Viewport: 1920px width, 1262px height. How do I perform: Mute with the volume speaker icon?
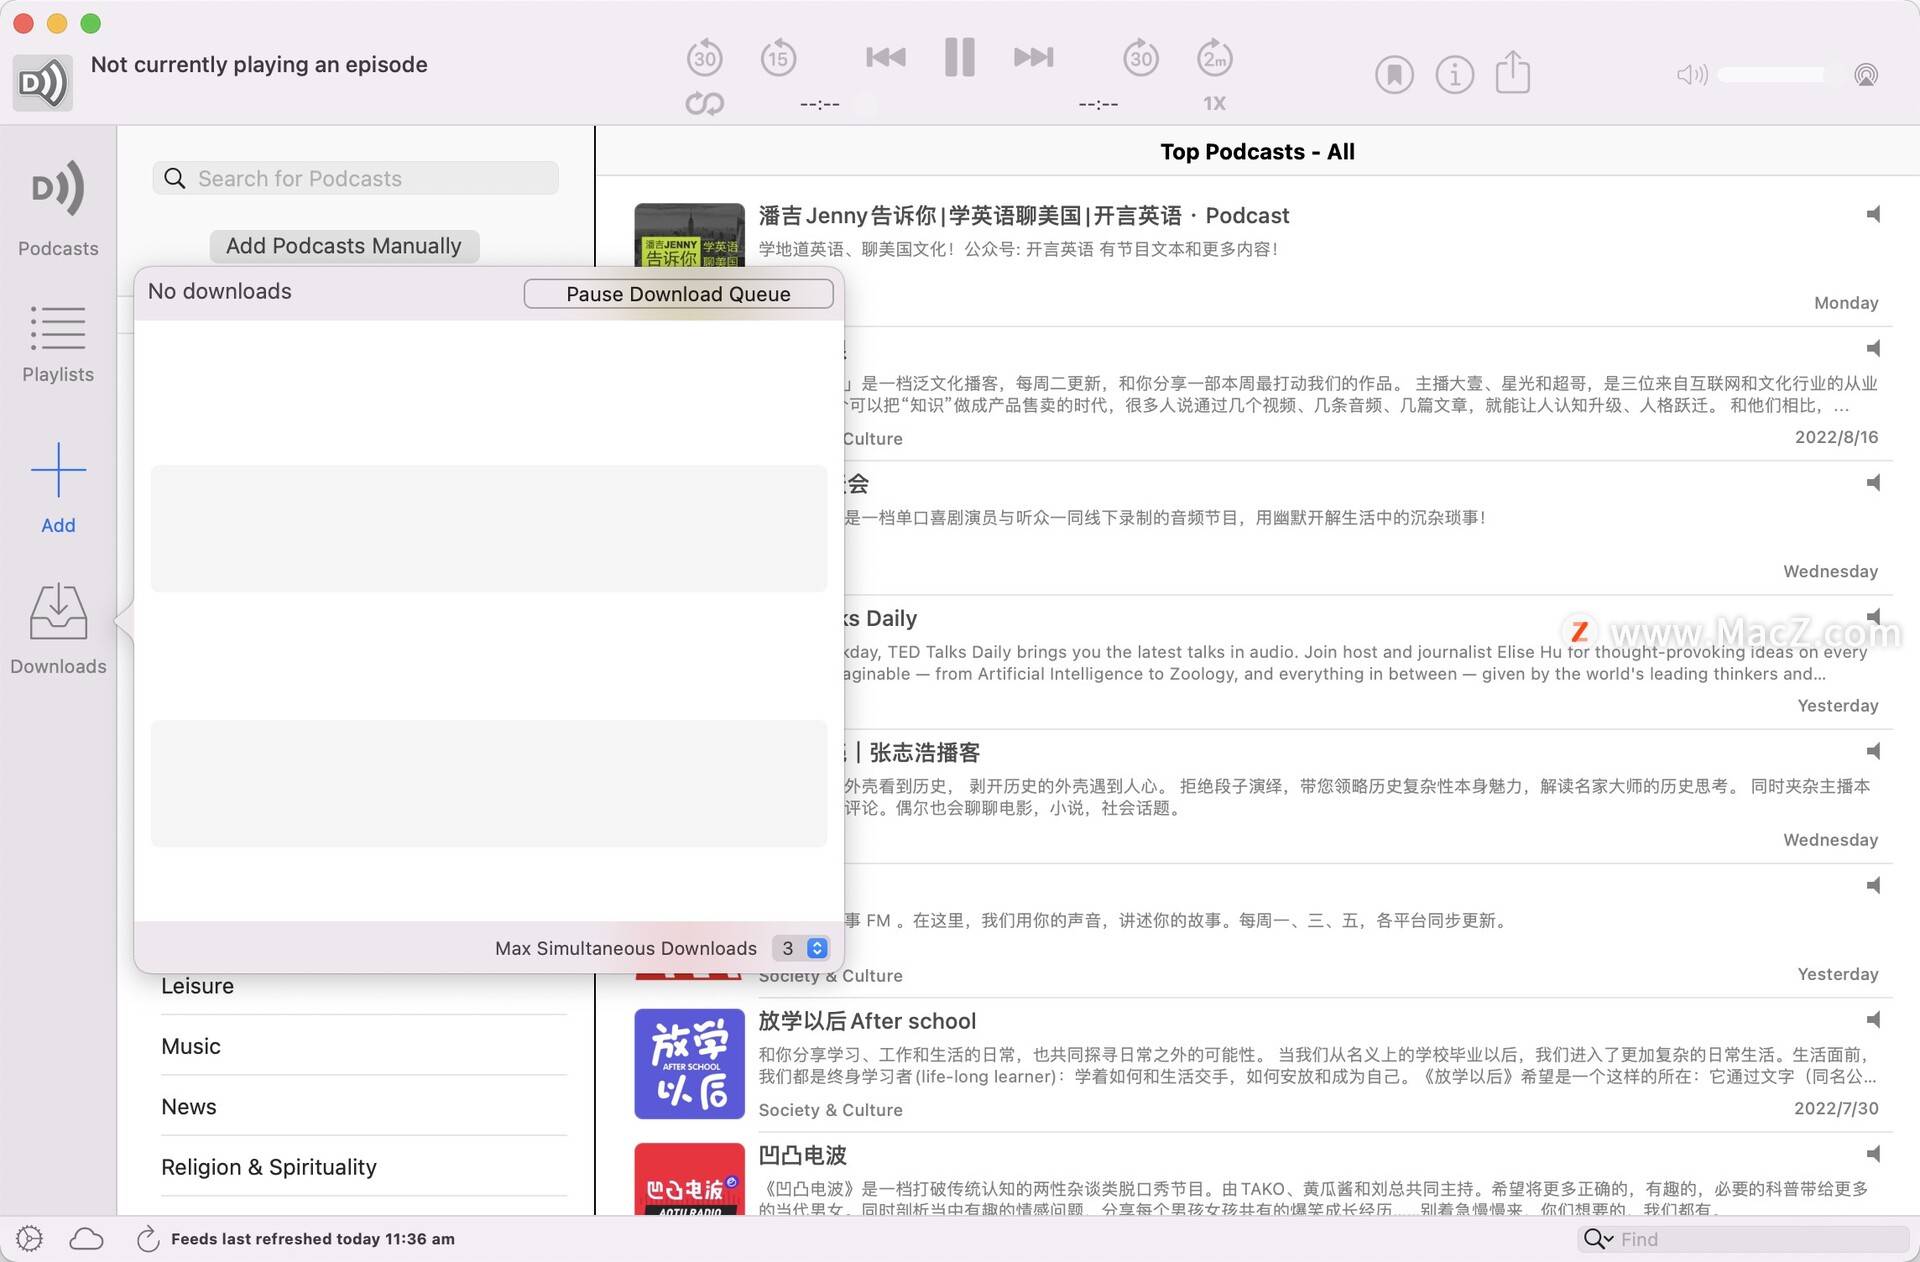coord(1692,75)
